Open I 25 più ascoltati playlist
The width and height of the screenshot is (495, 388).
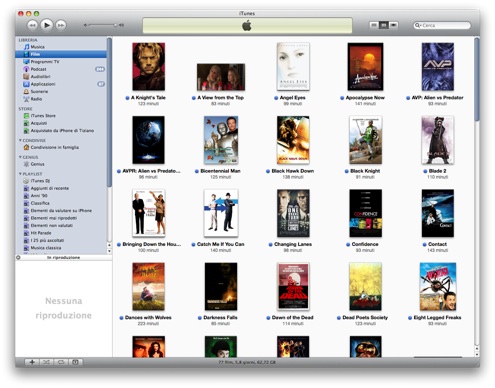point(47,240)
